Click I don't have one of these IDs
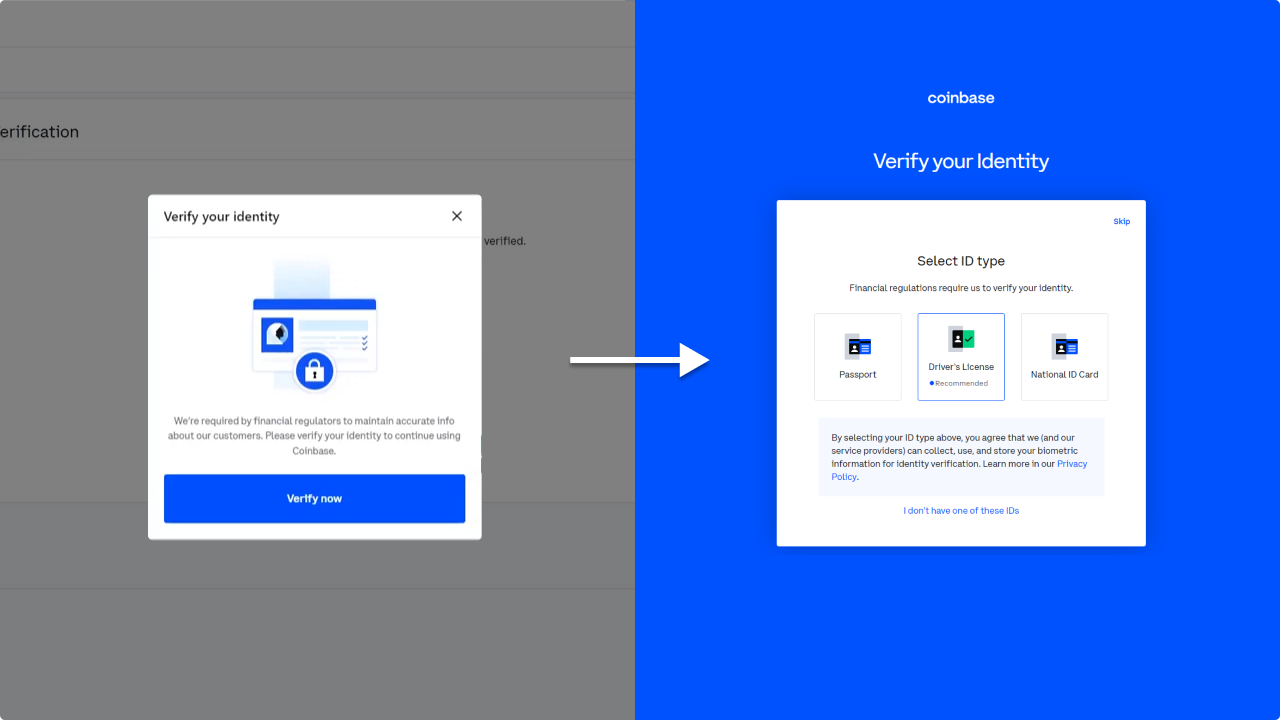 tap(961, 511)
